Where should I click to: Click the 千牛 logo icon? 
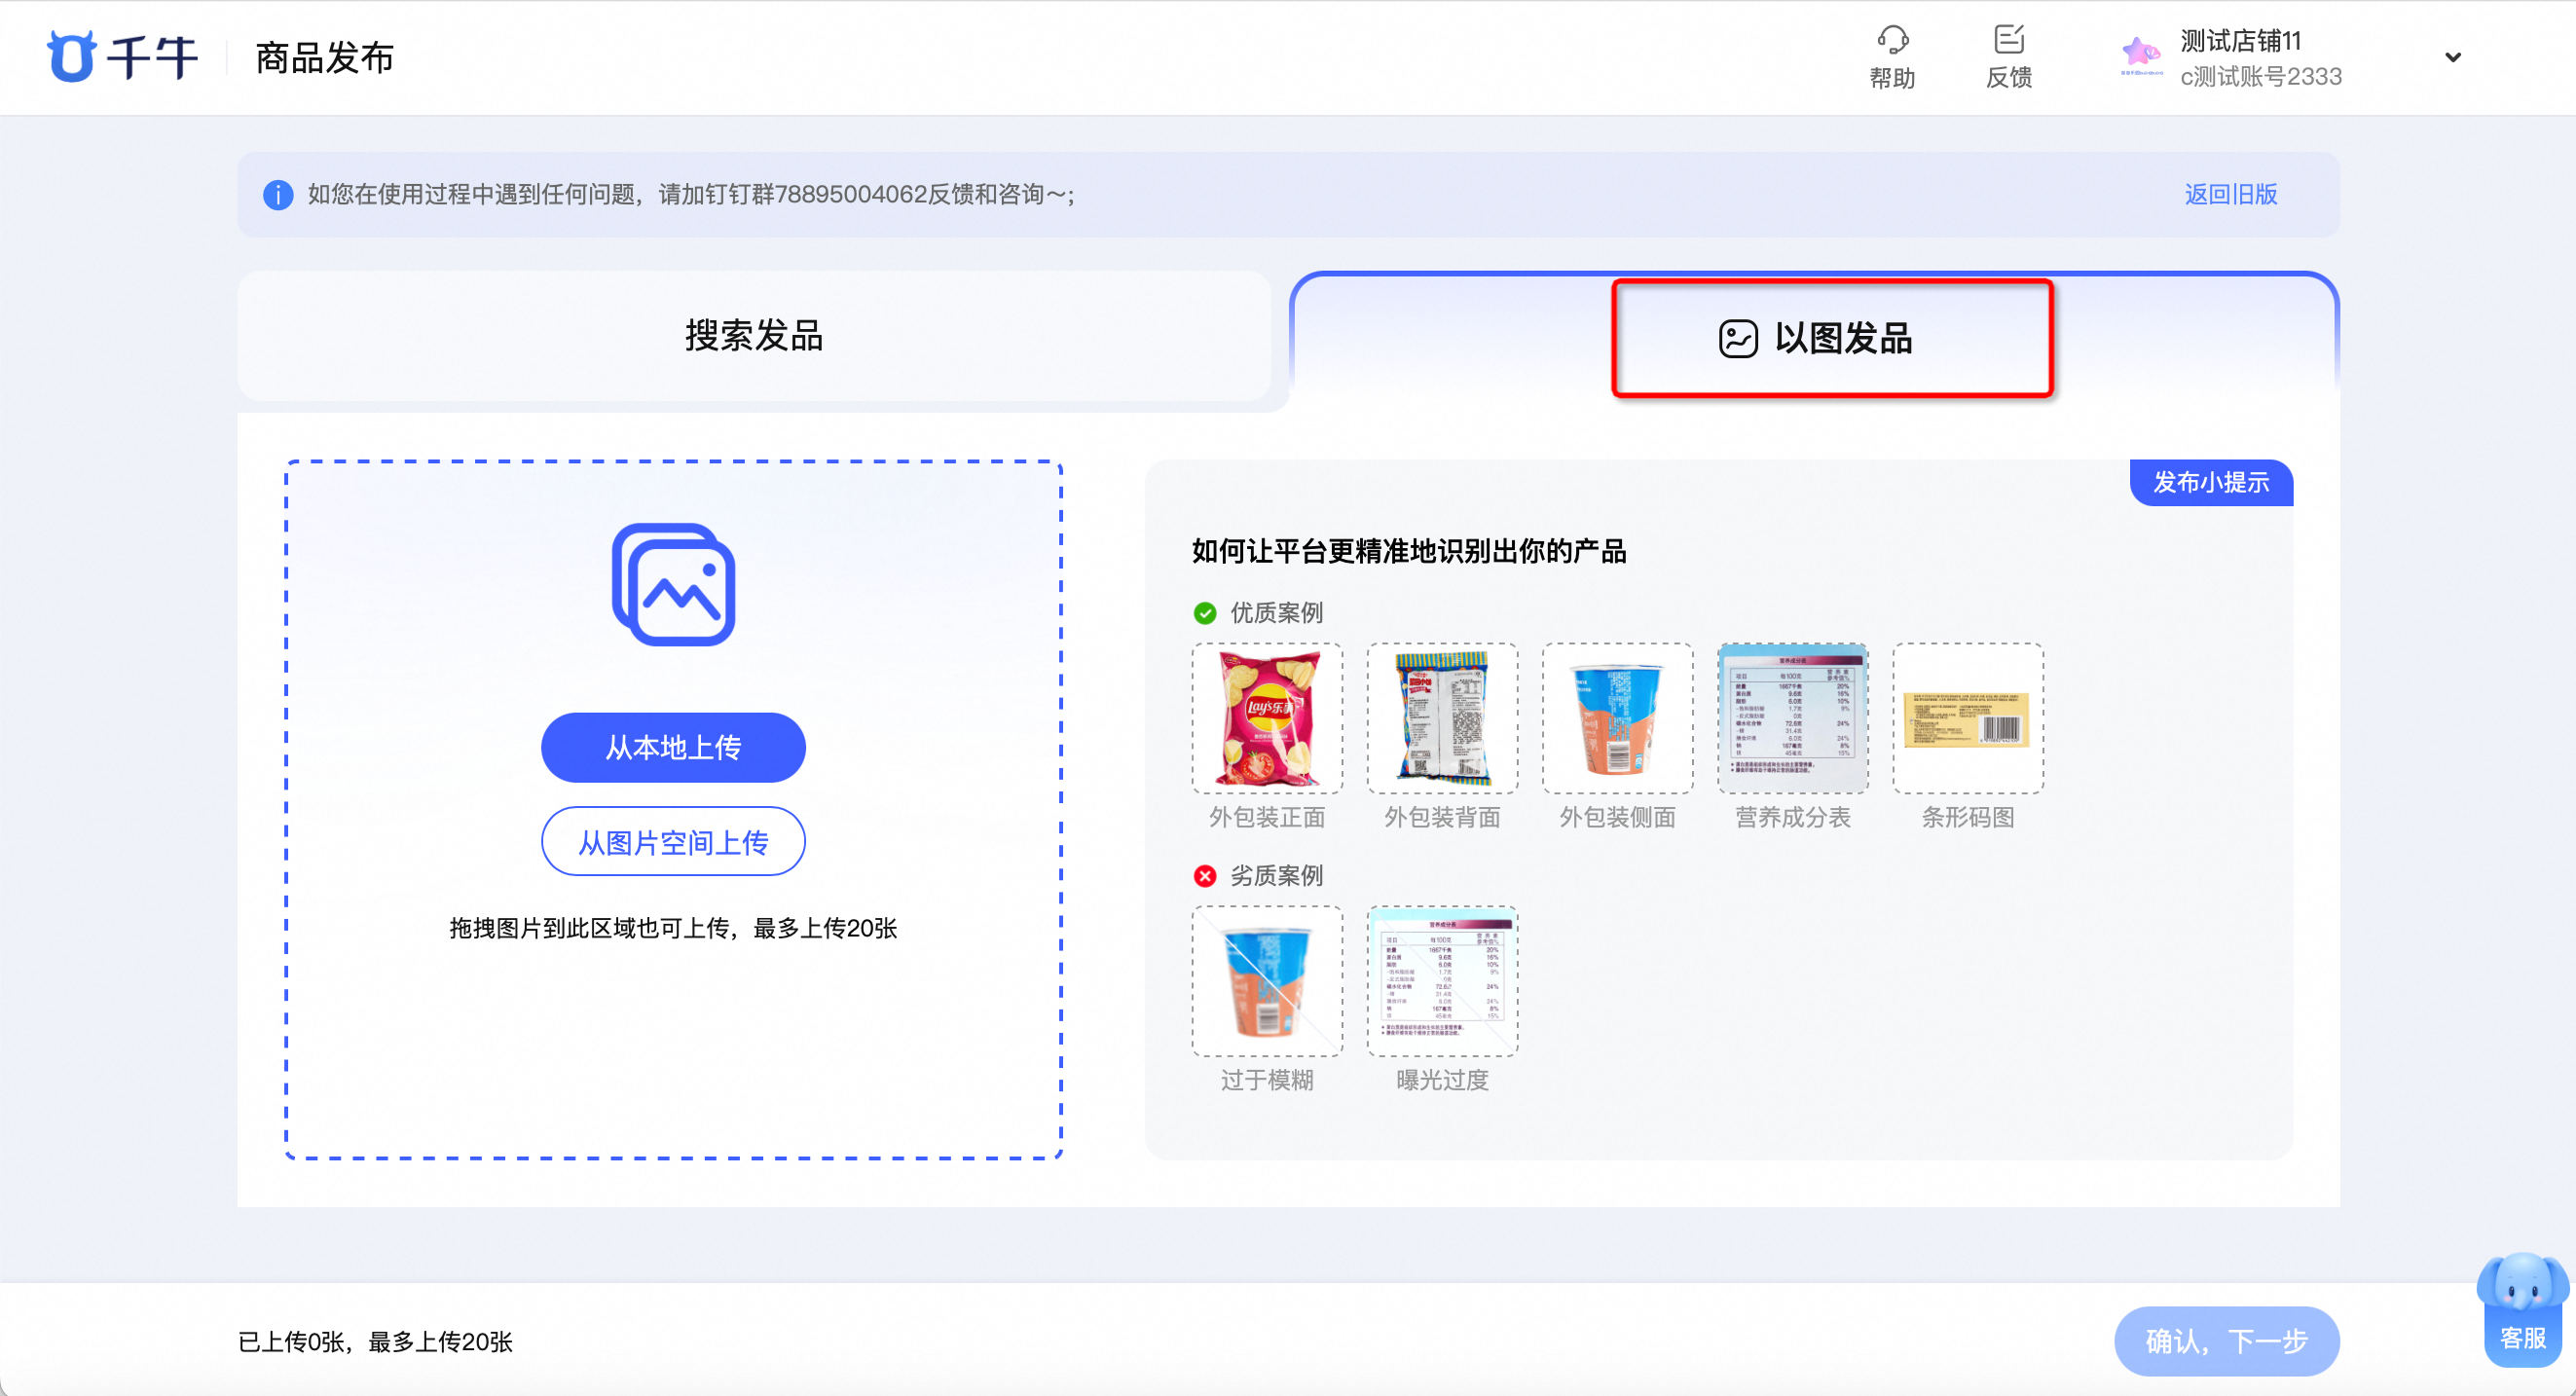(71, 56)
